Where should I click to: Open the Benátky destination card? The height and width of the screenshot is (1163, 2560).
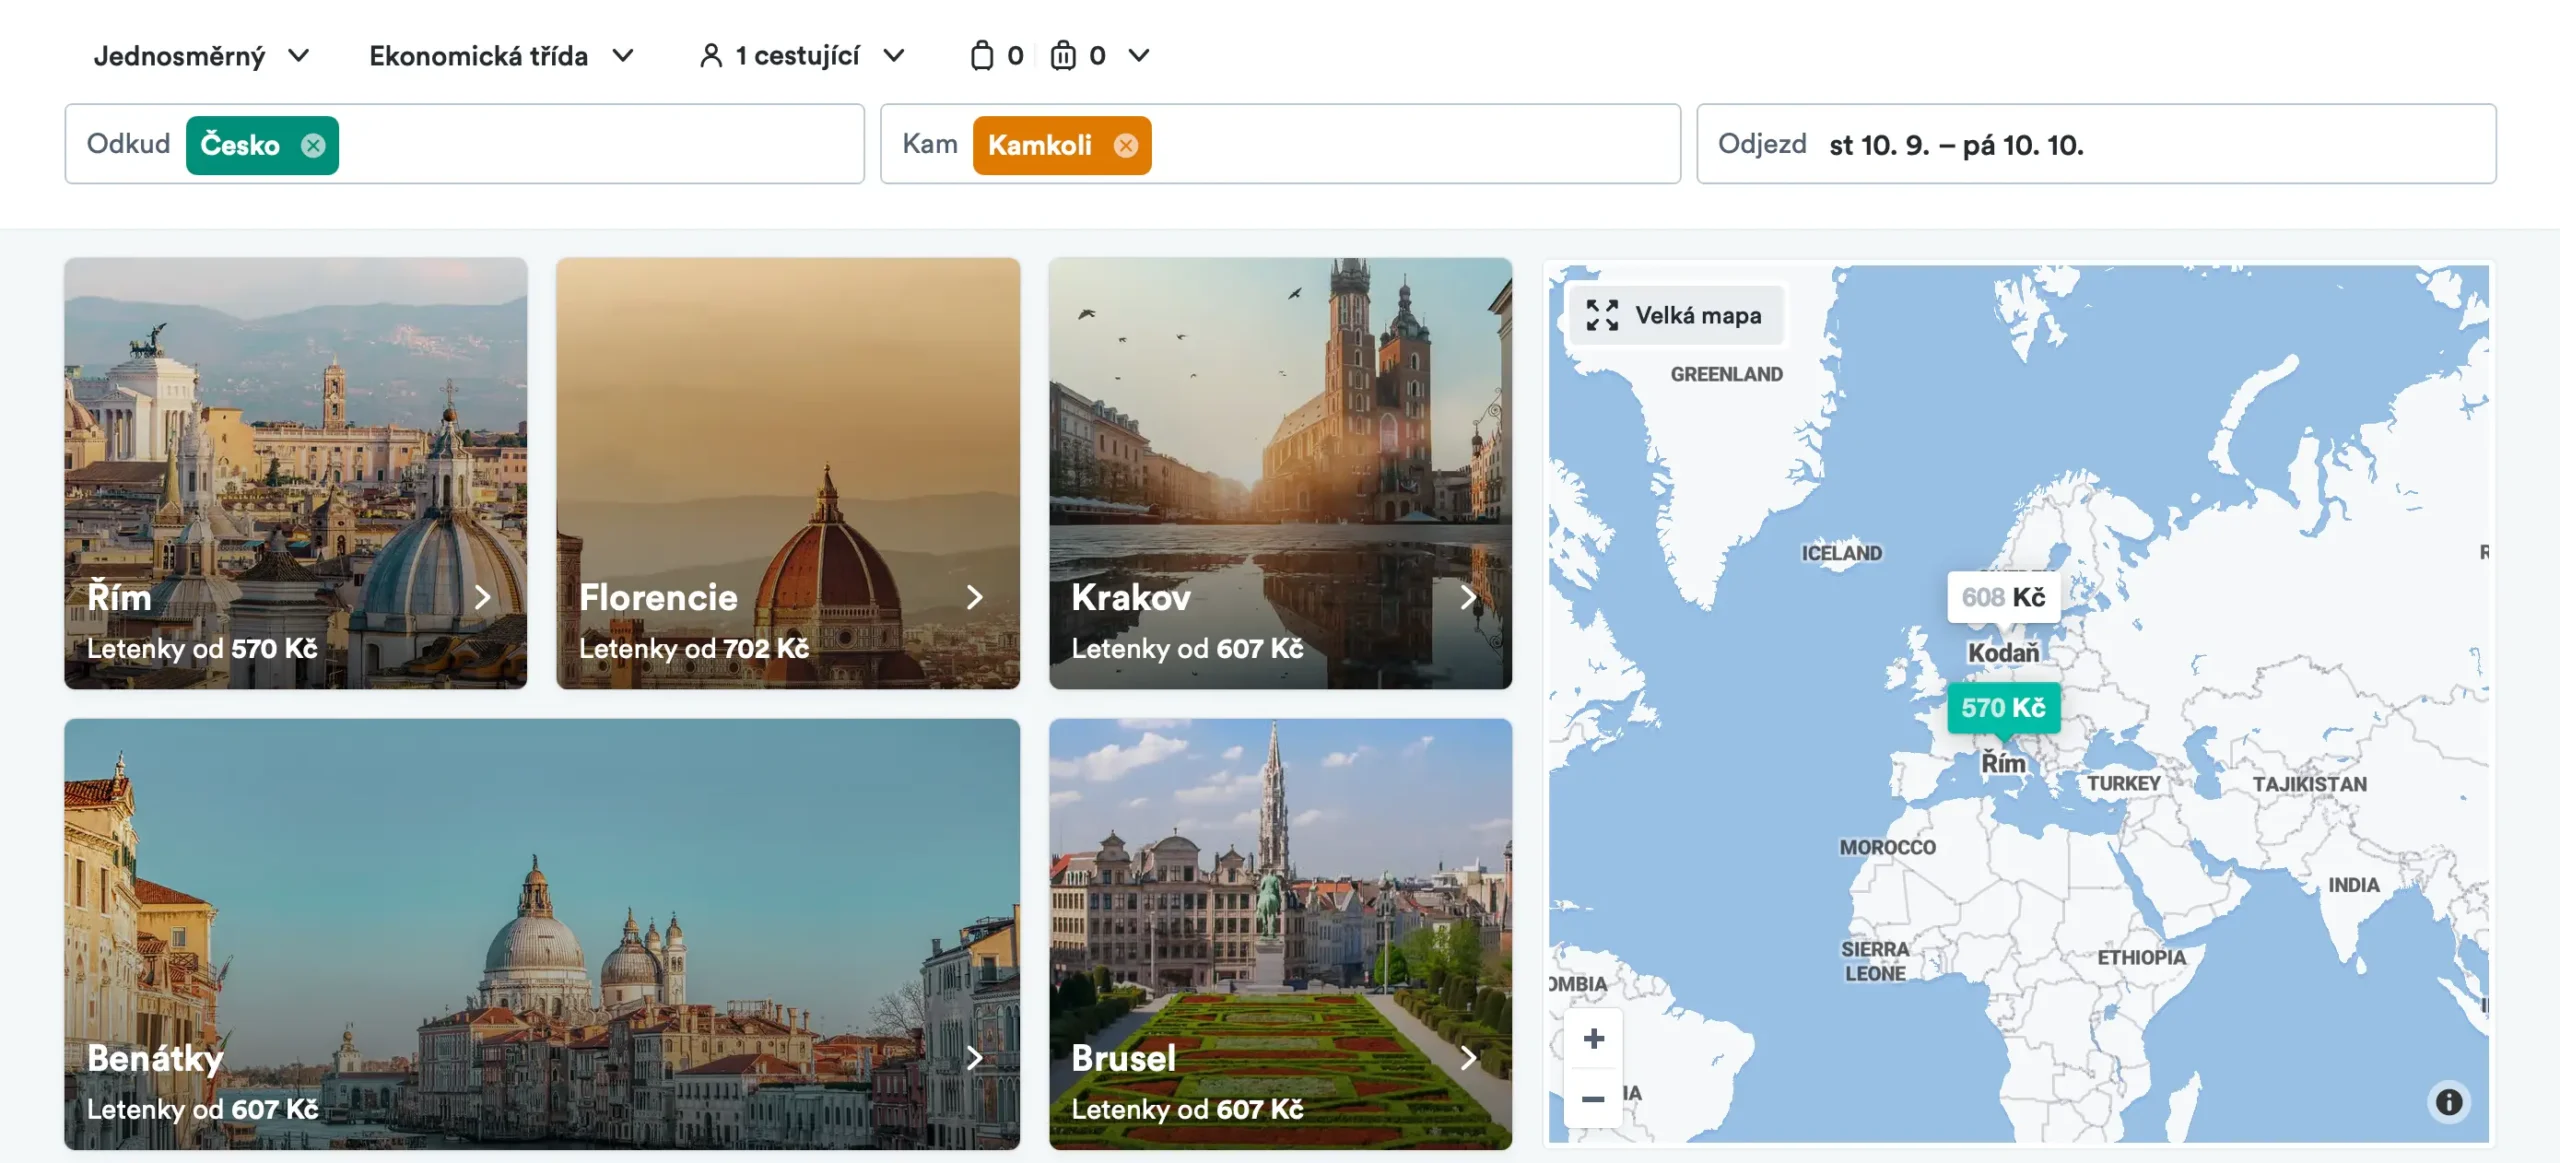coord(541,934)
